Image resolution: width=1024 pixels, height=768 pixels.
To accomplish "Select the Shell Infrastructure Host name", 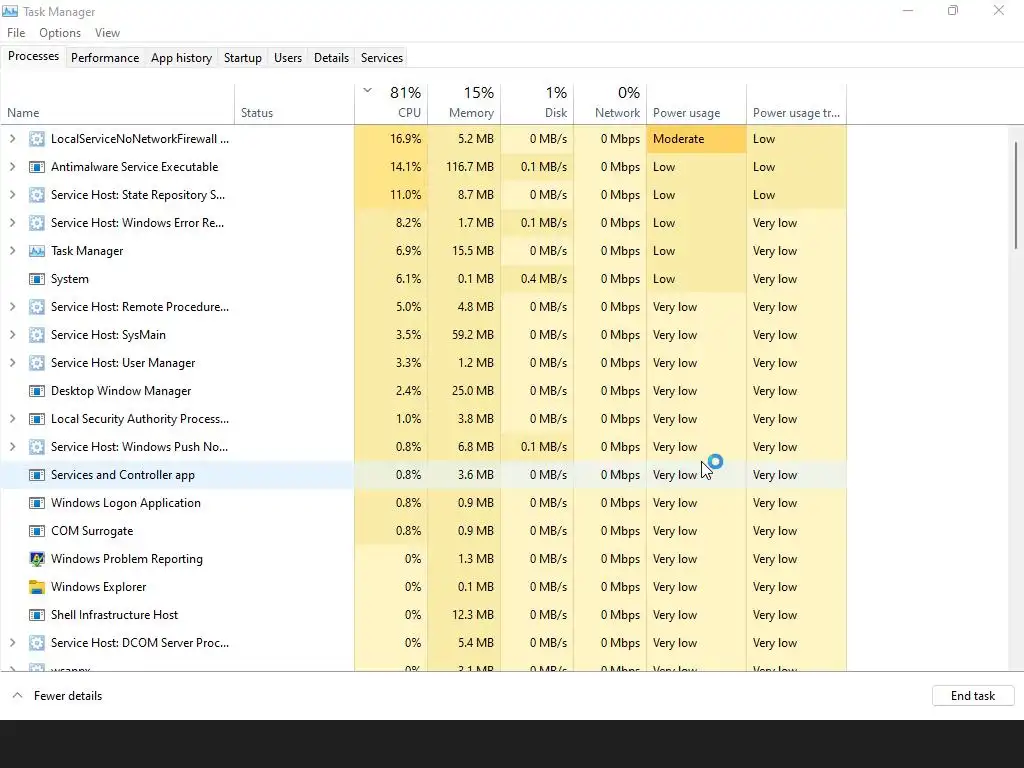I will point(114,615).
